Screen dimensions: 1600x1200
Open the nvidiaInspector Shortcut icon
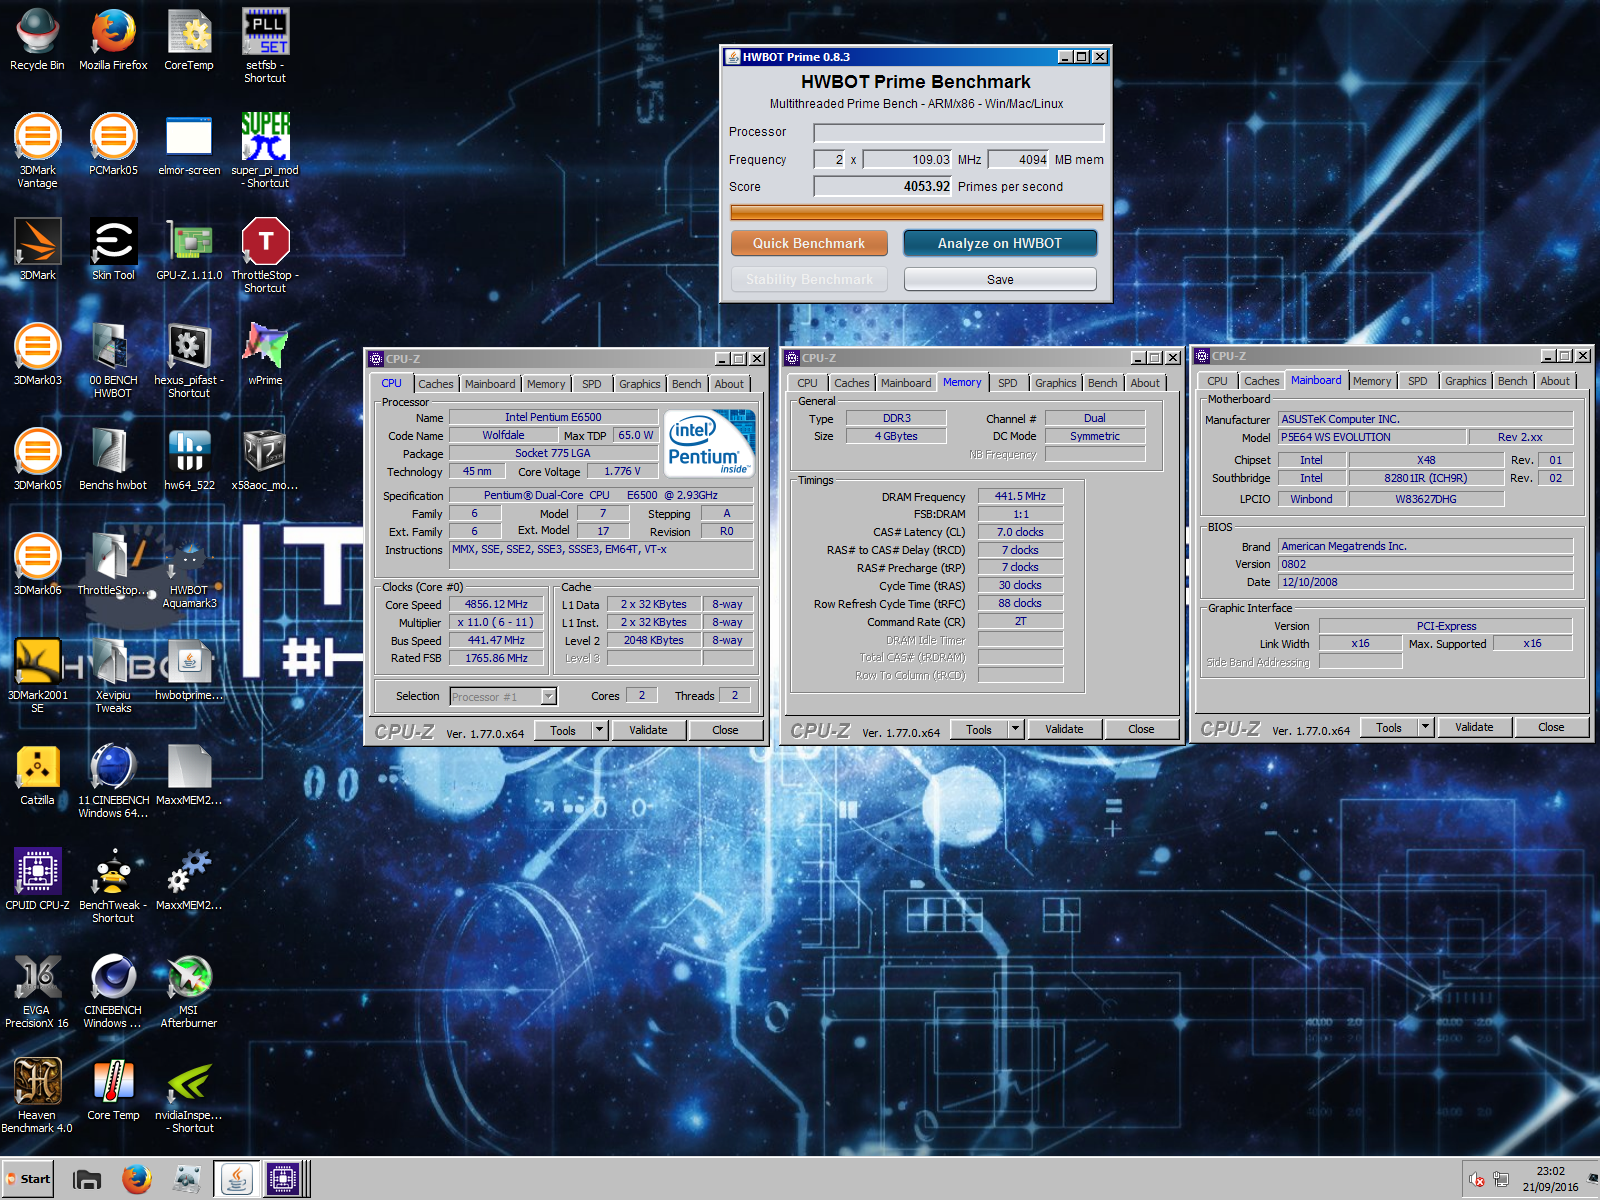point(189,1096)
